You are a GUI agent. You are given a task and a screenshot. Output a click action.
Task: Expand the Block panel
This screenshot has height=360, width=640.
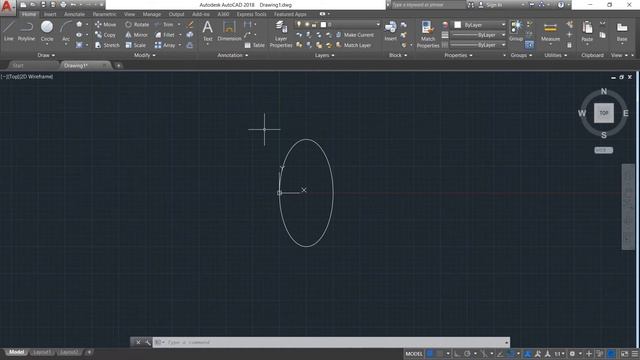point(398,55)
